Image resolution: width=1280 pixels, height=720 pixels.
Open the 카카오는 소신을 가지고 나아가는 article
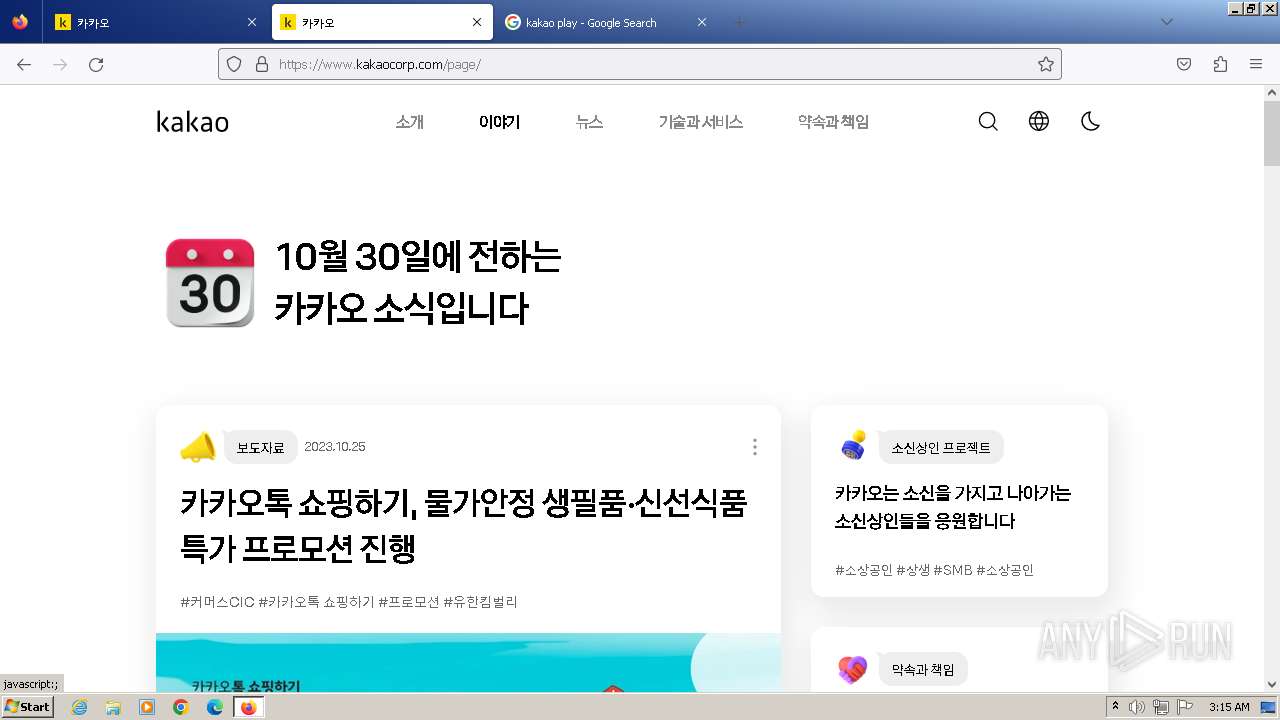(953, 507)
